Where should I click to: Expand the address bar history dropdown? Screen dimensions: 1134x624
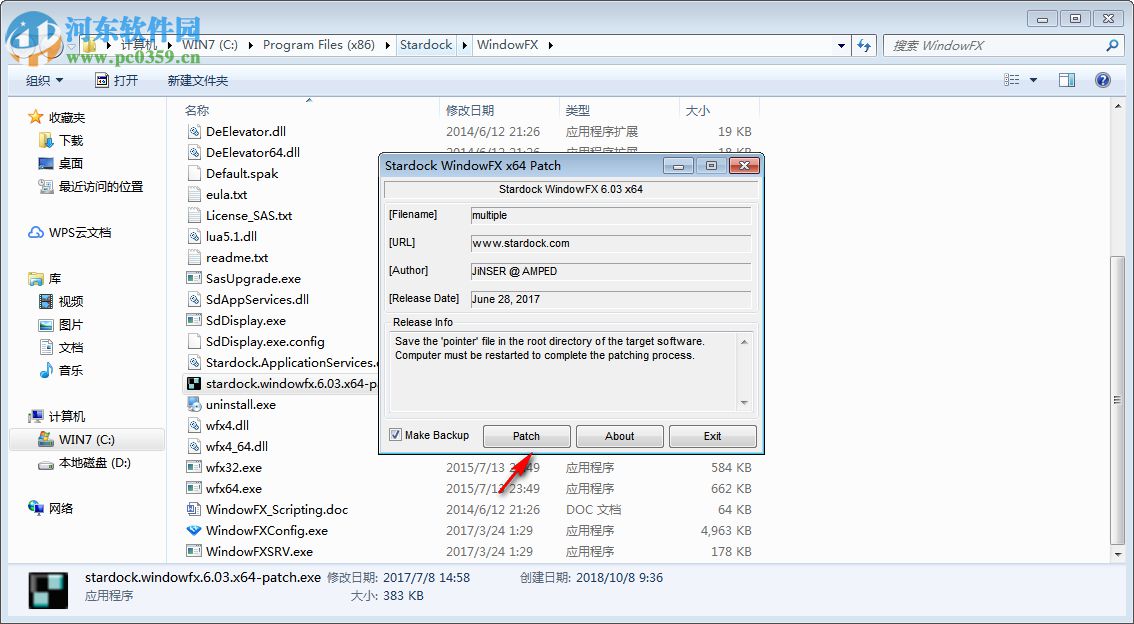[x=841, y=45]
